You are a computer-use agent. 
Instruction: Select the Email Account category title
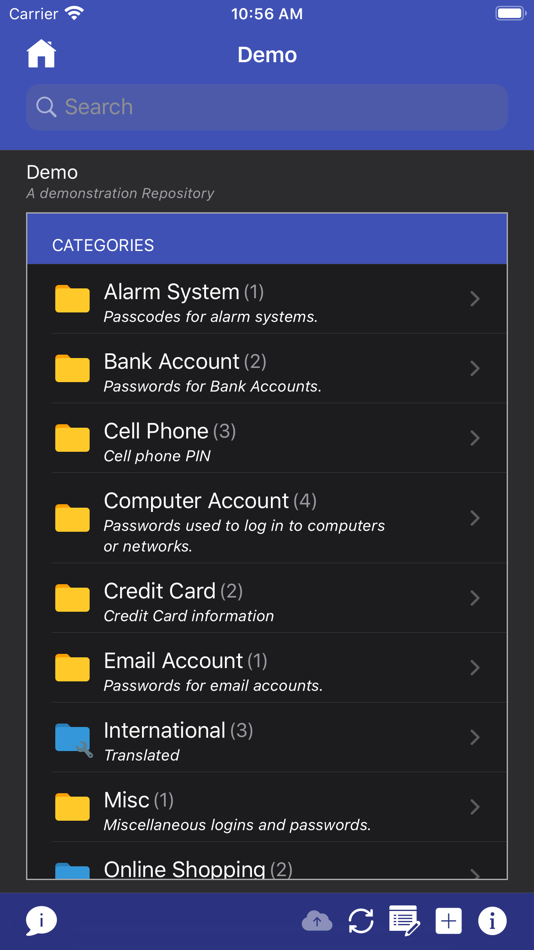[x=173, y=661]
